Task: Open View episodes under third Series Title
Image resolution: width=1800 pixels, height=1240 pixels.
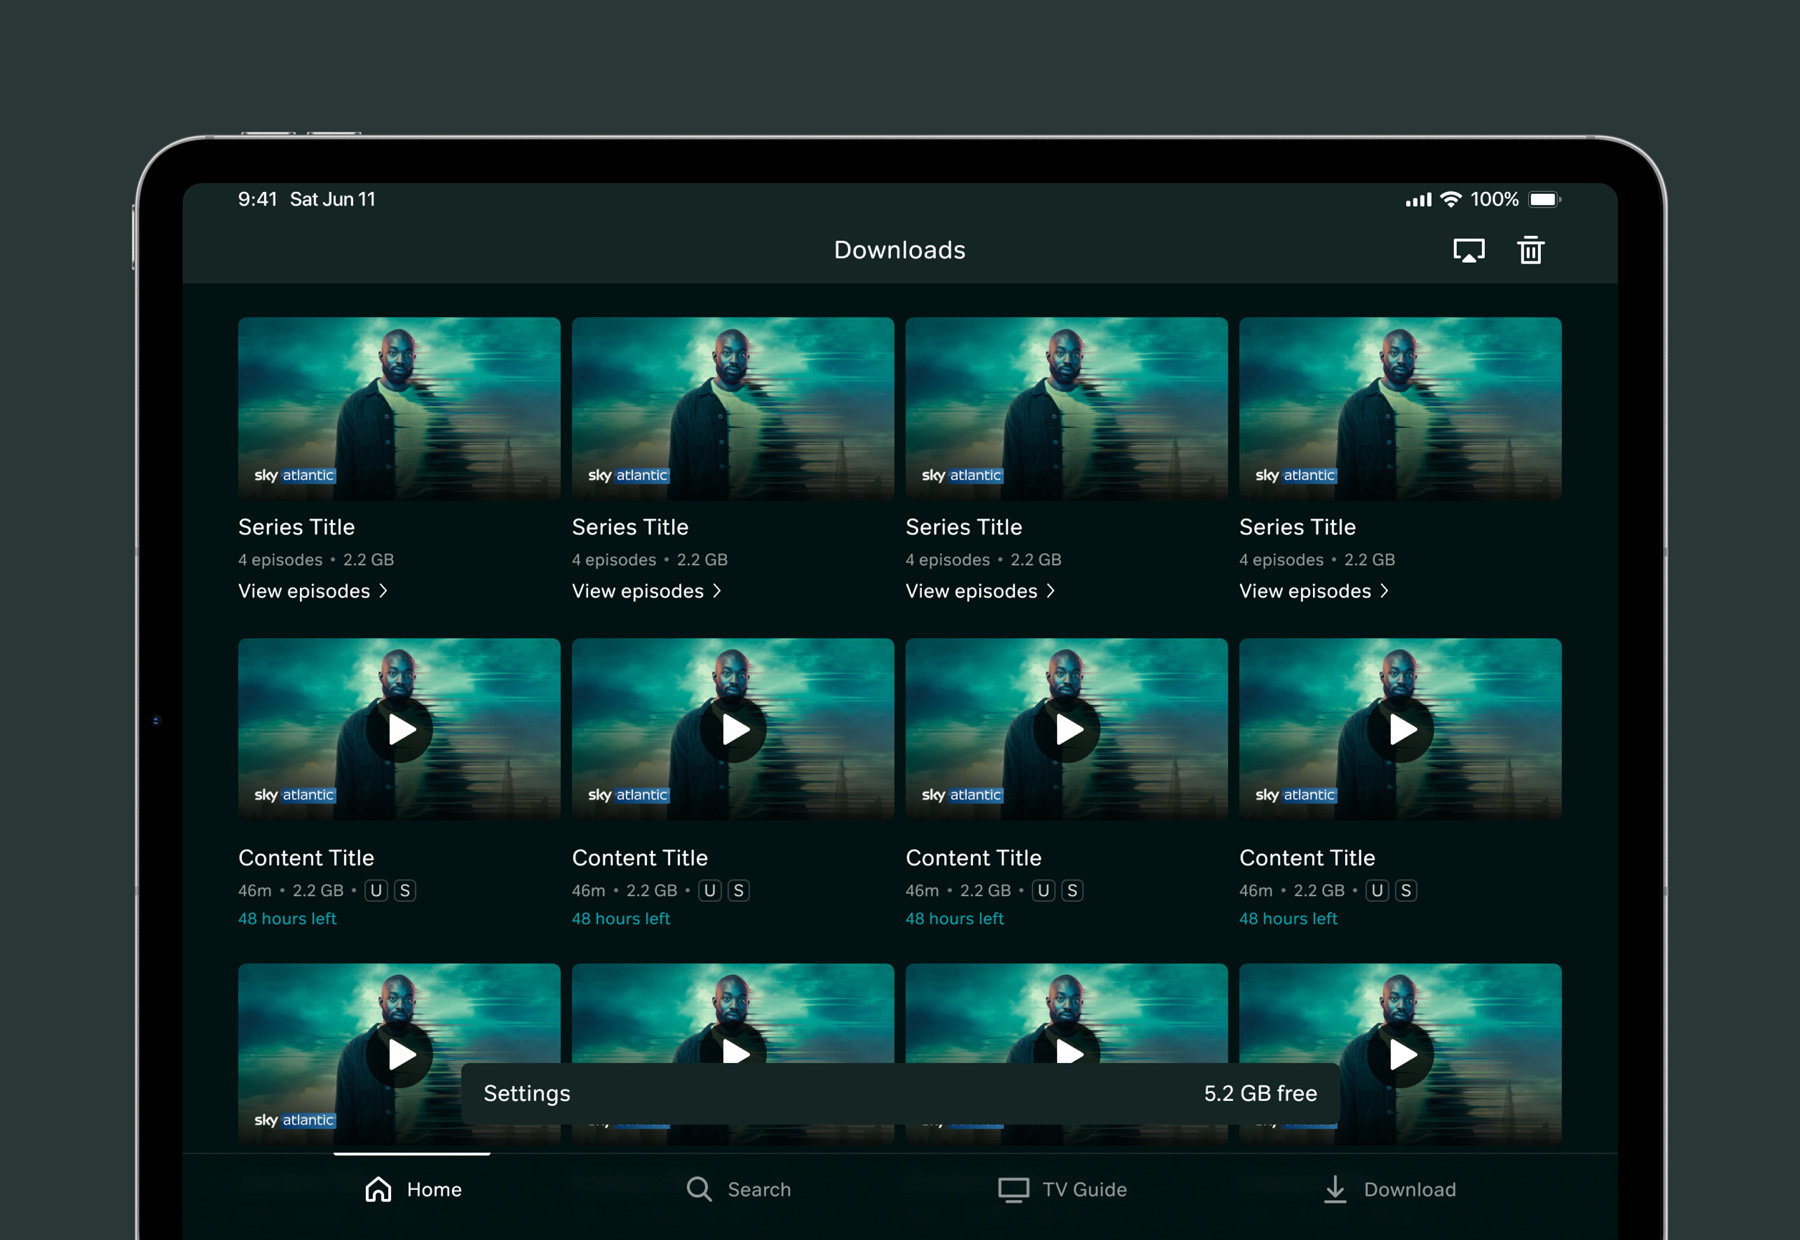Action: tap(981, 591)
